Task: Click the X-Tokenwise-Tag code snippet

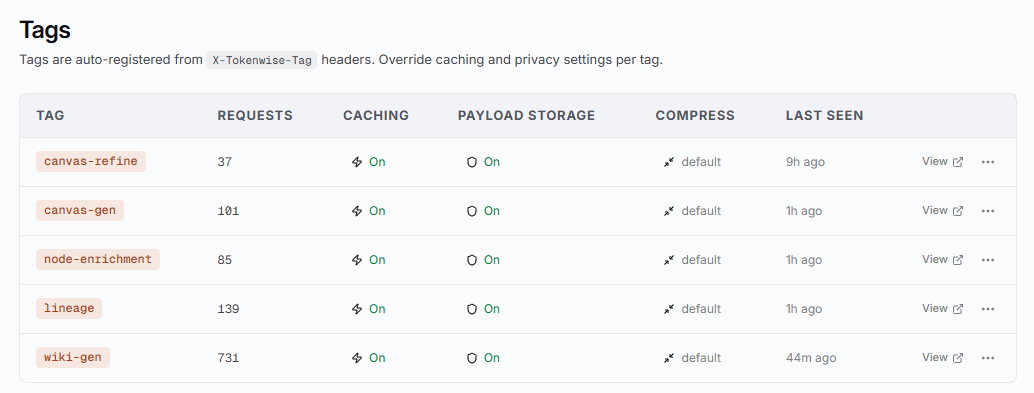Action: pos(262,60)
